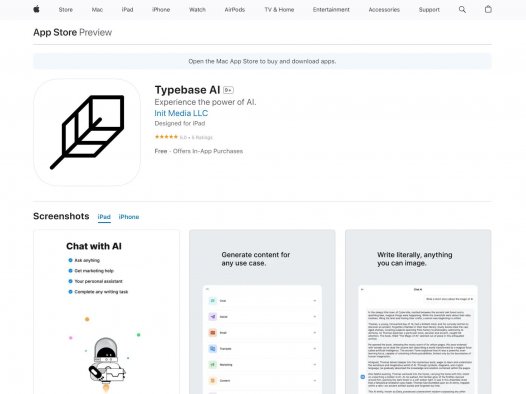The width and height of the screenshot is (526, 394).
Task: Click the Typebase AI feather app icon
Action: [x=87, y=132]
